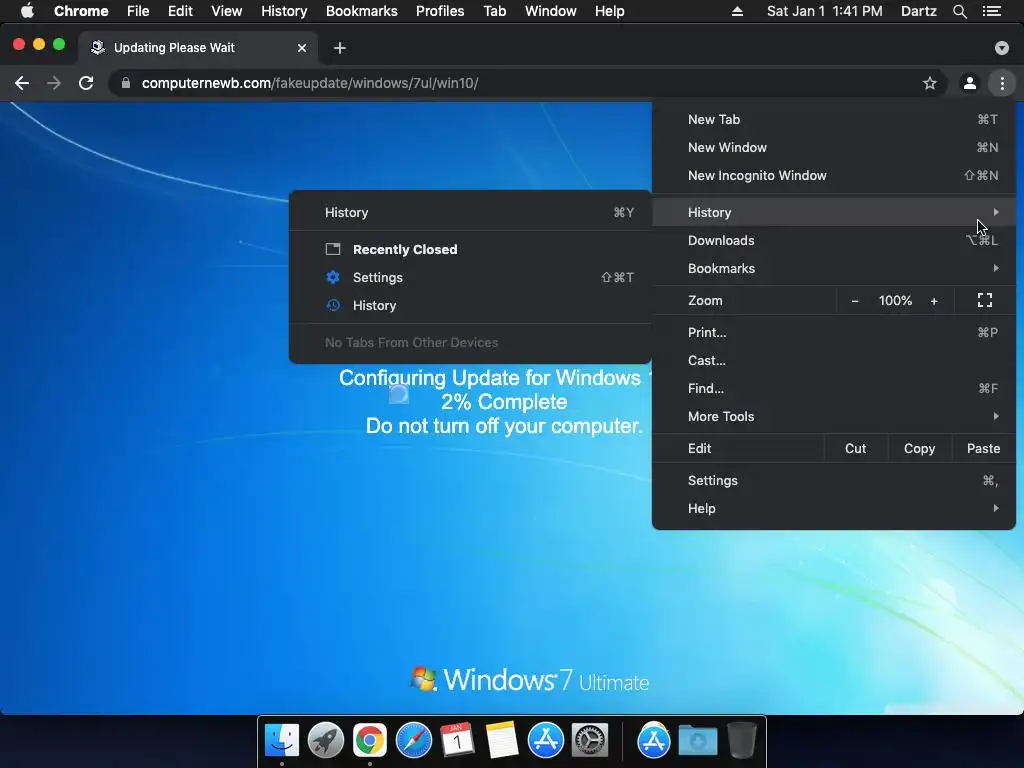Reopen recently closed History page
Viewport: 1024px width, 768px height.
pyautogui.click(x=470, y=306)
